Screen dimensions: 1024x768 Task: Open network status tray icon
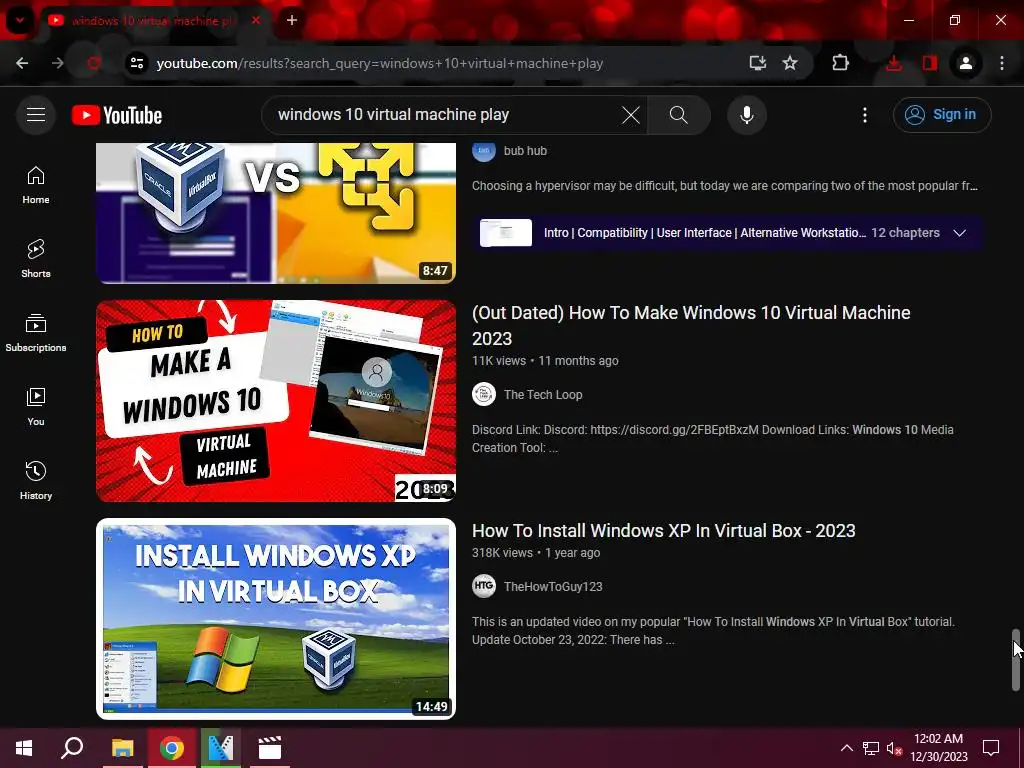point(871,748)
